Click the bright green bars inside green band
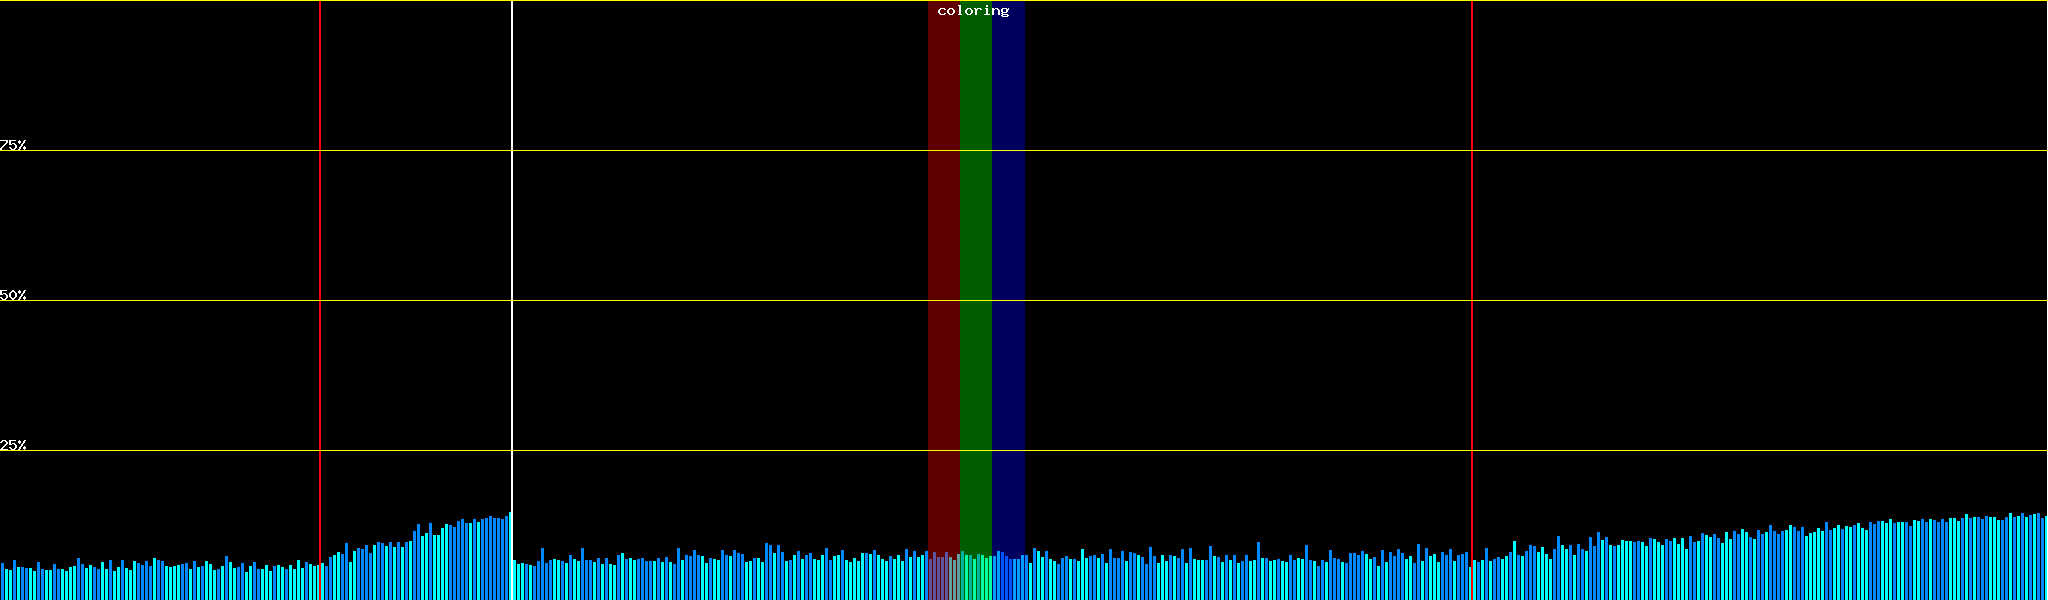This screenshot has width=2048, height=600. [975, 577]
